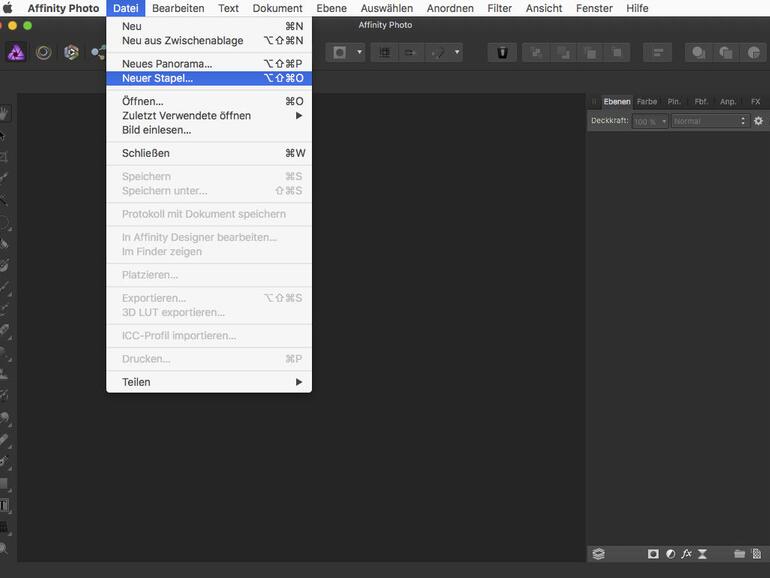Open Live Filters hourglass icon
The image size is (770, 578).
tap(702, 554)
